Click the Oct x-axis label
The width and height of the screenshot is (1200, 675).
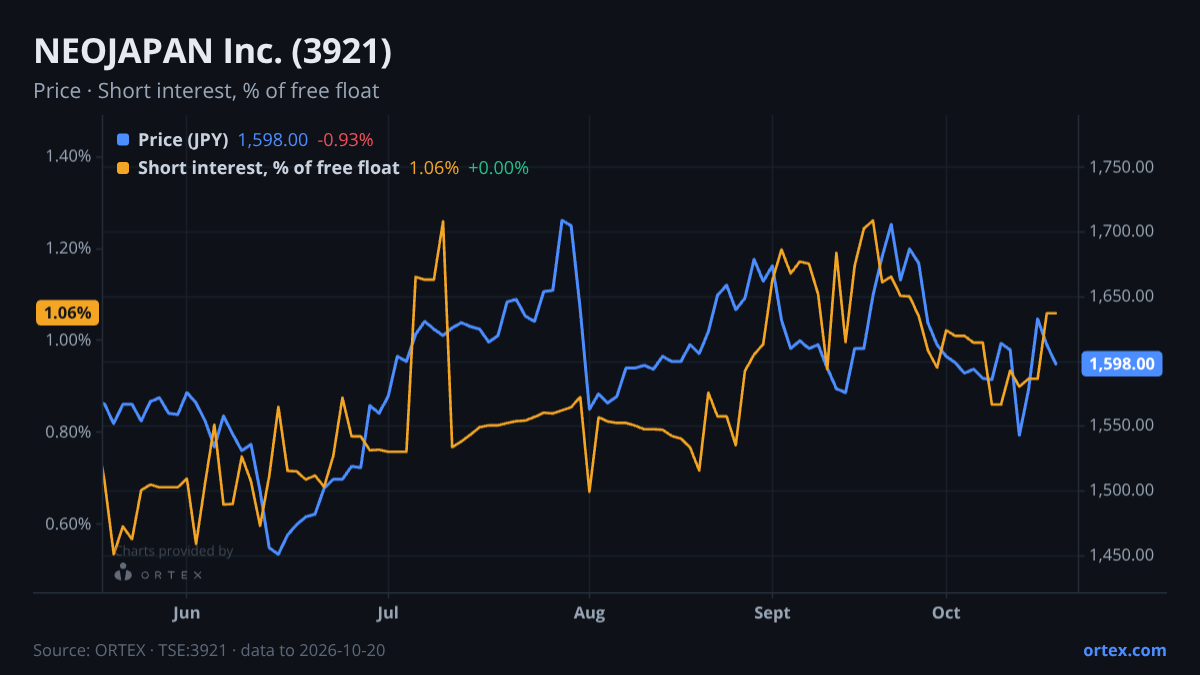click(946, 612)
